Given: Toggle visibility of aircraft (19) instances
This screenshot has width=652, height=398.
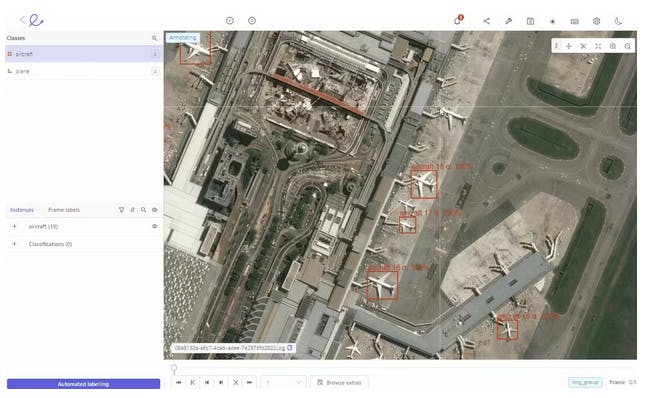Looking at the screenshot, I should [x=154, y=226].
